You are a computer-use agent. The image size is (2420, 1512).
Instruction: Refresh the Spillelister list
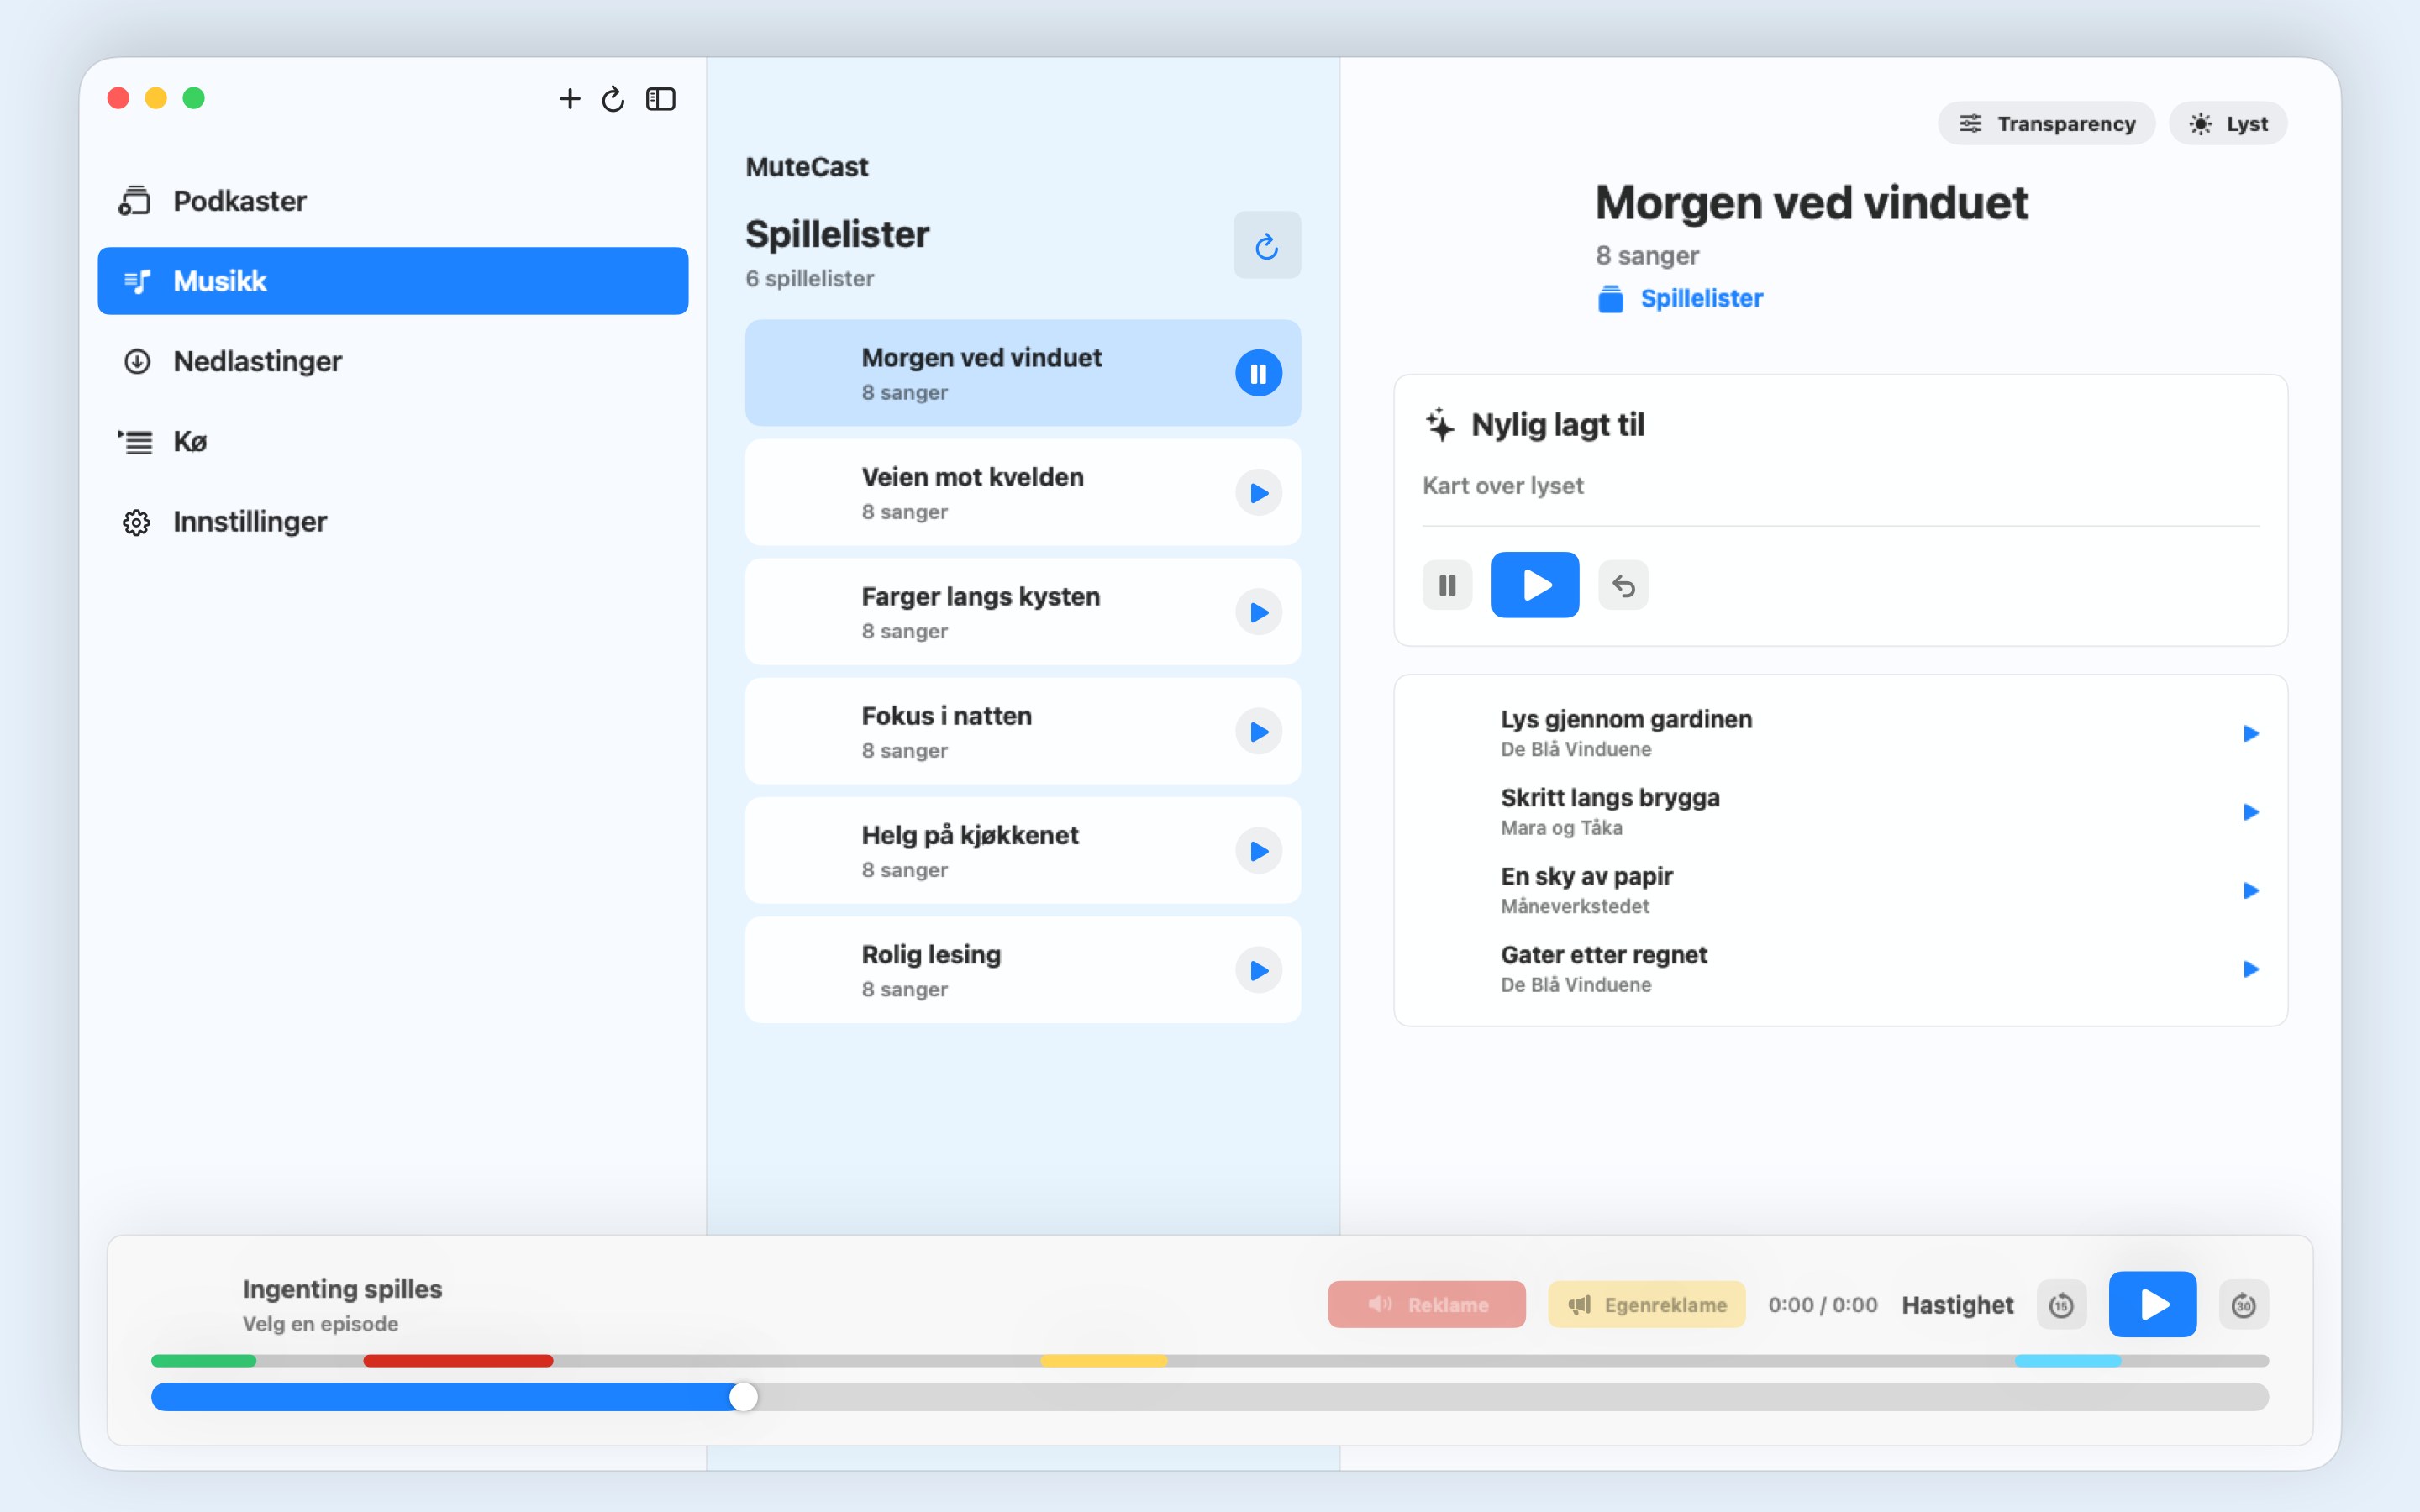pos(1267,245)
